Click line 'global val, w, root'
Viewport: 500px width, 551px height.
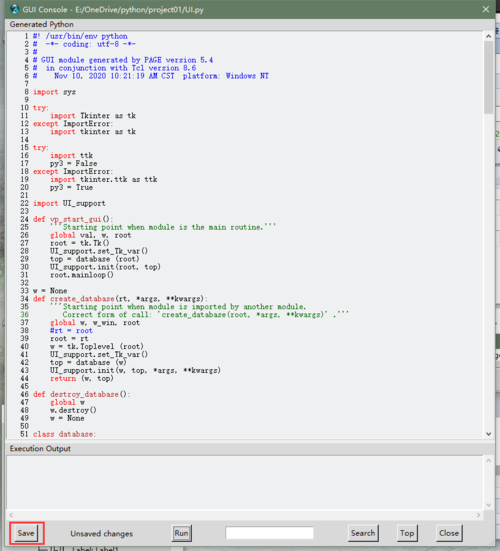click(91, 235)
